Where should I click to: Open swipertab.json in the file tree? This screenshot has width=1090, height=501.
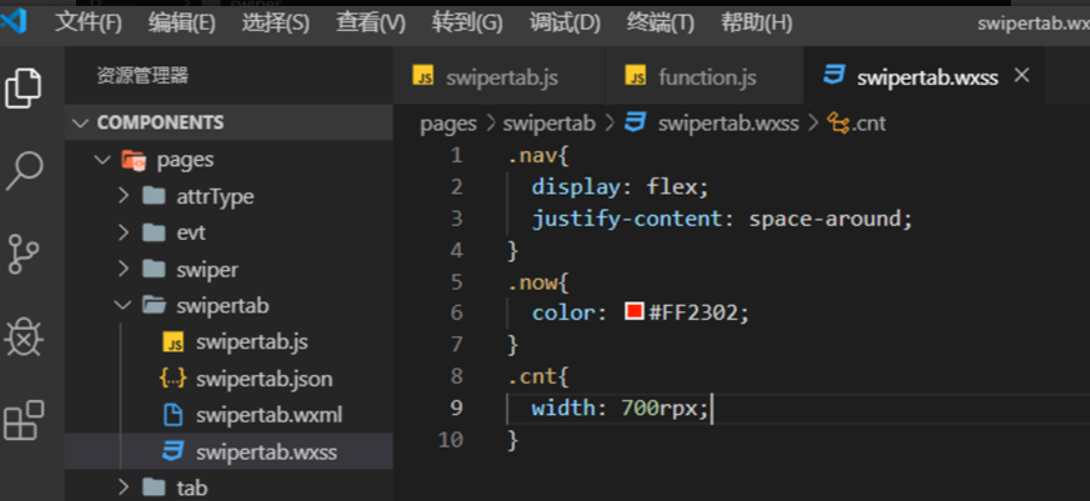click(x=264, y=379)
